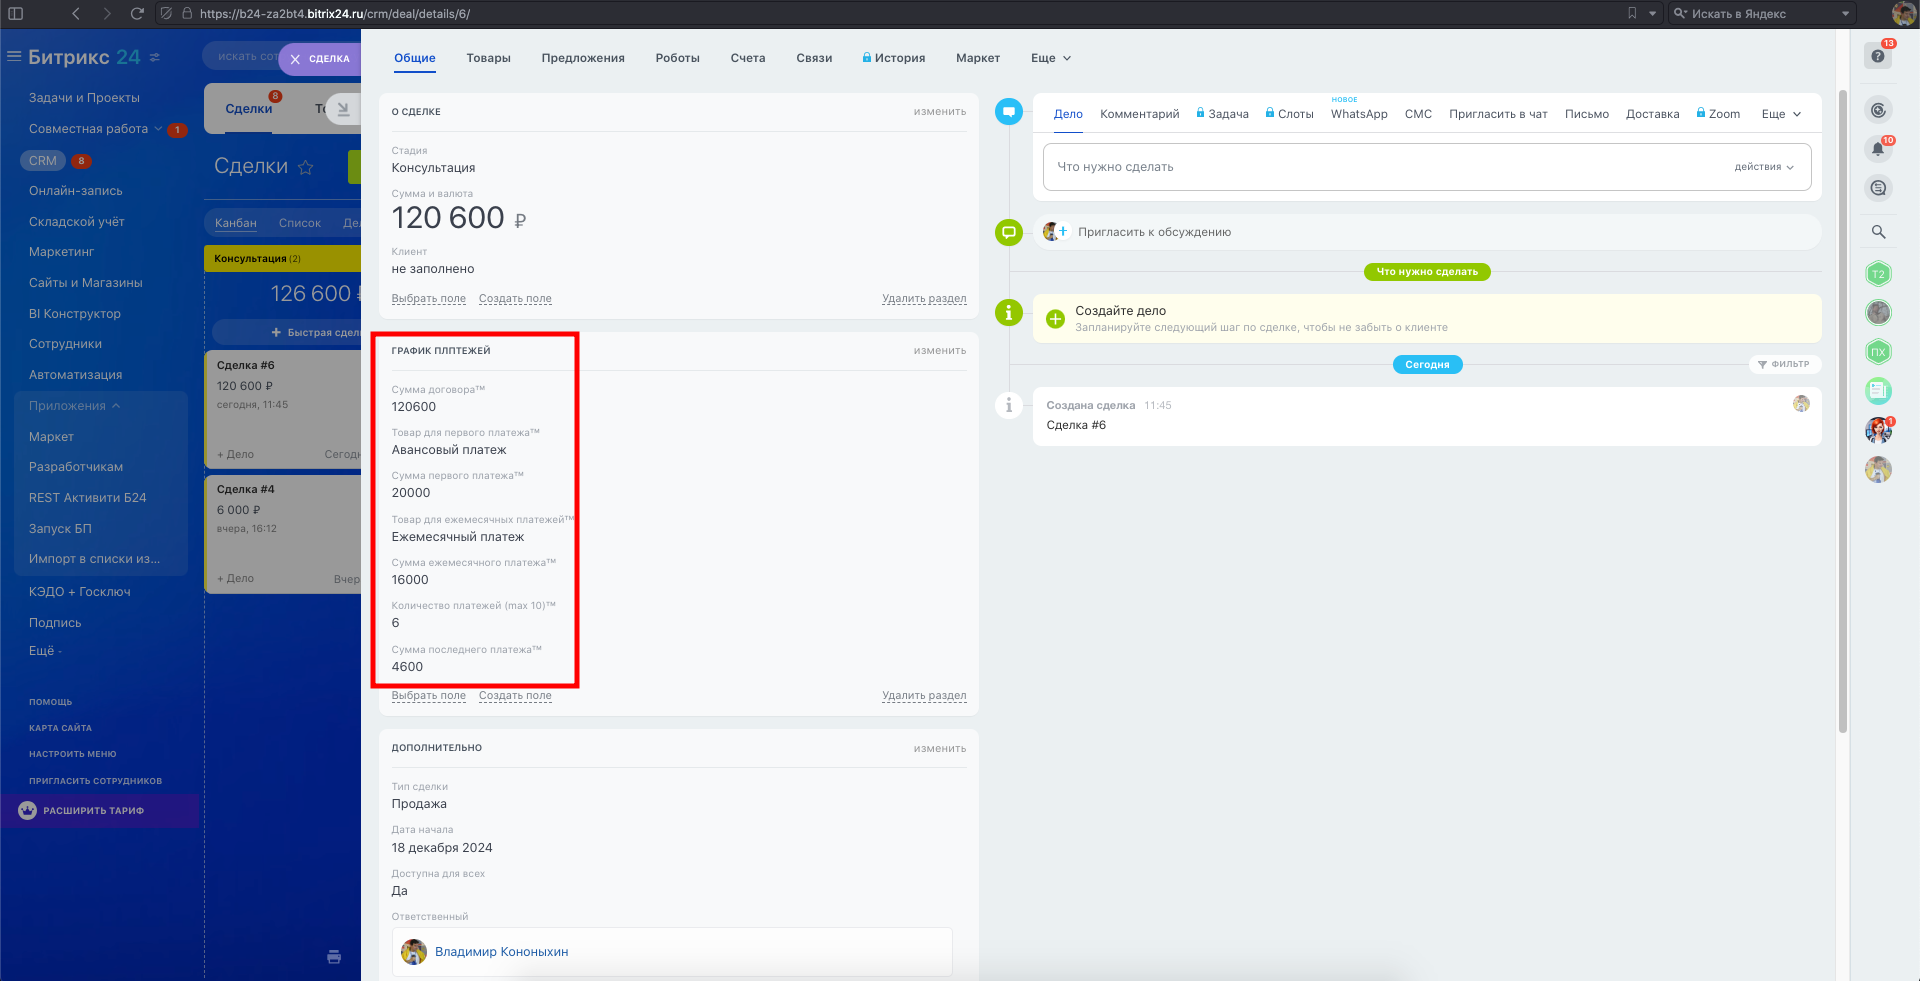Switch to the Товары tab
Screen dimensions: 1920x981
point(488,58)
